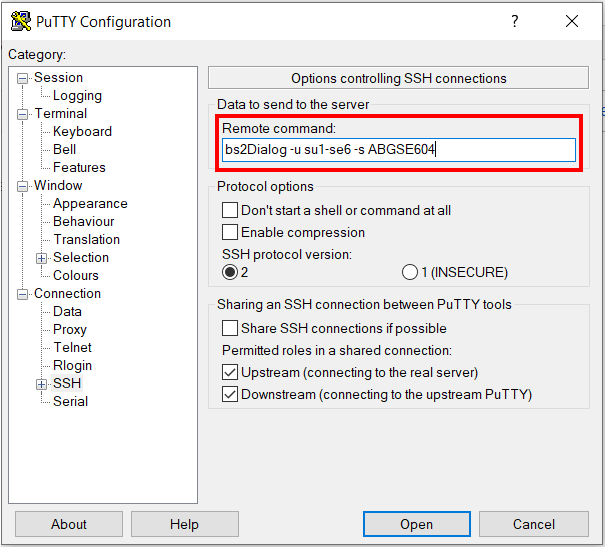Open the Logging category
Viewport: 605px width, 547px height.
coord(77,96)
